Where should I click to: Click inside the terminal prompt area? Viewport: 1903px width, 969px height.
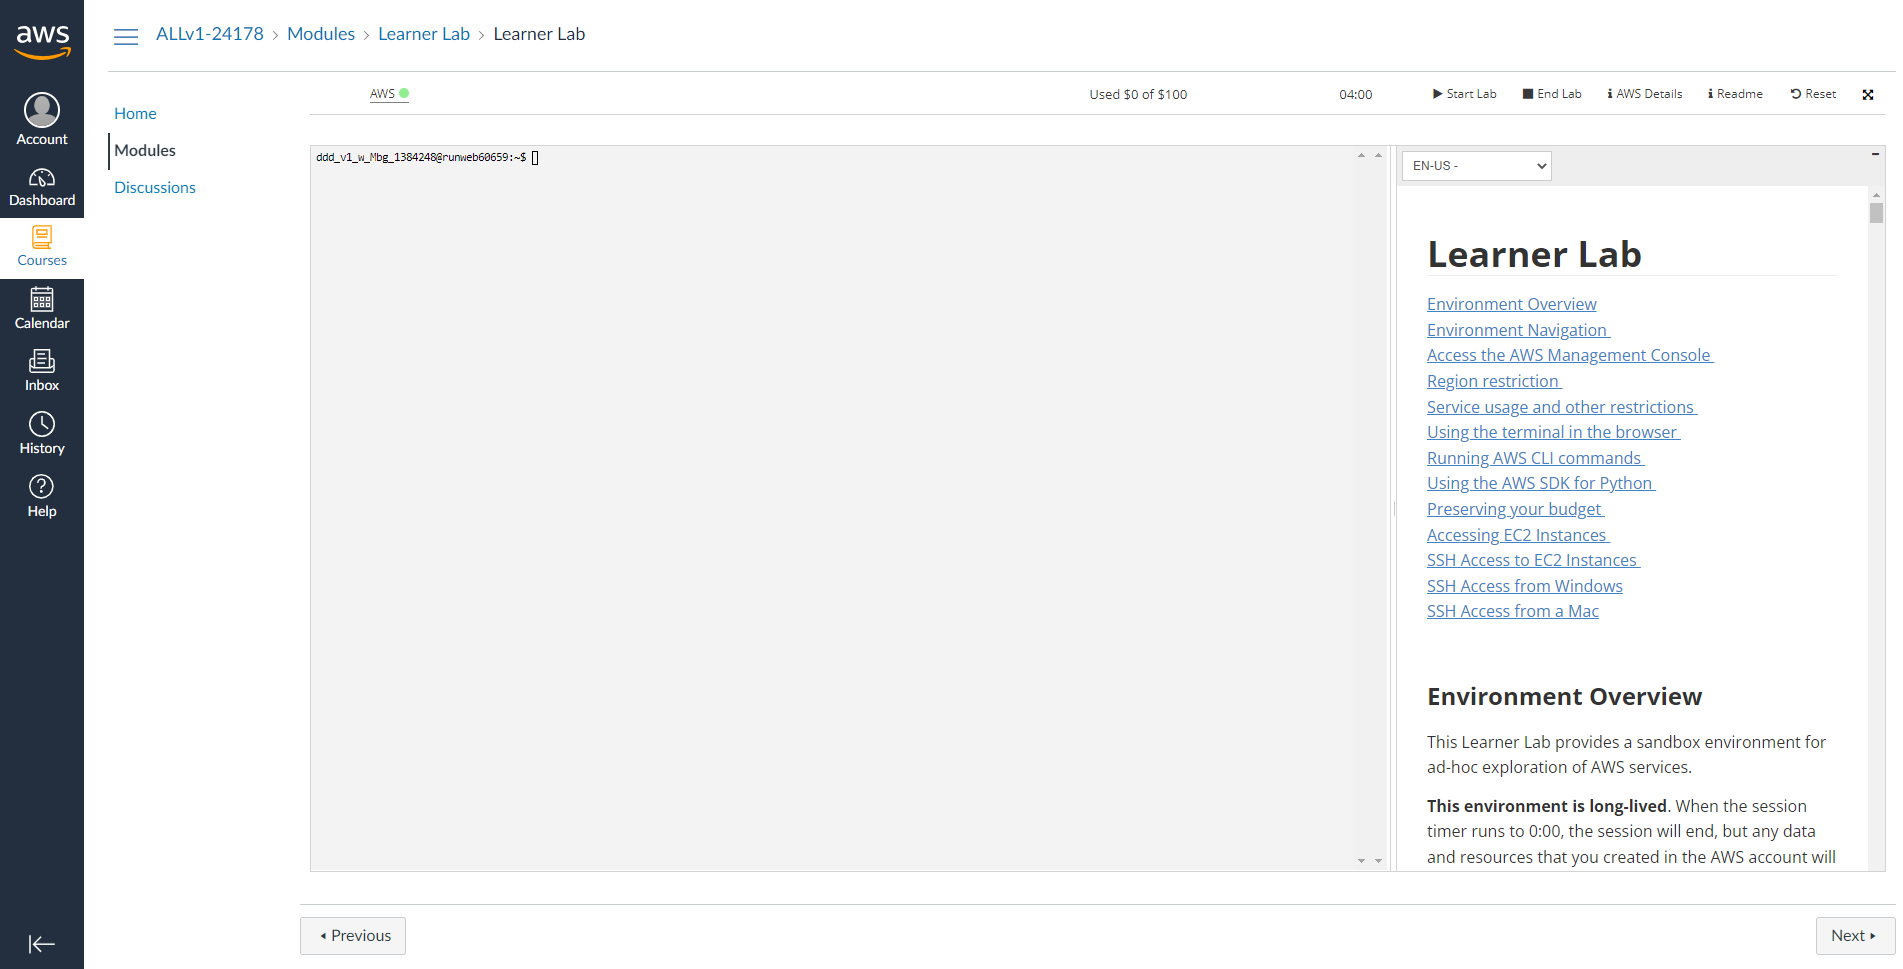[x=830, y=500]
